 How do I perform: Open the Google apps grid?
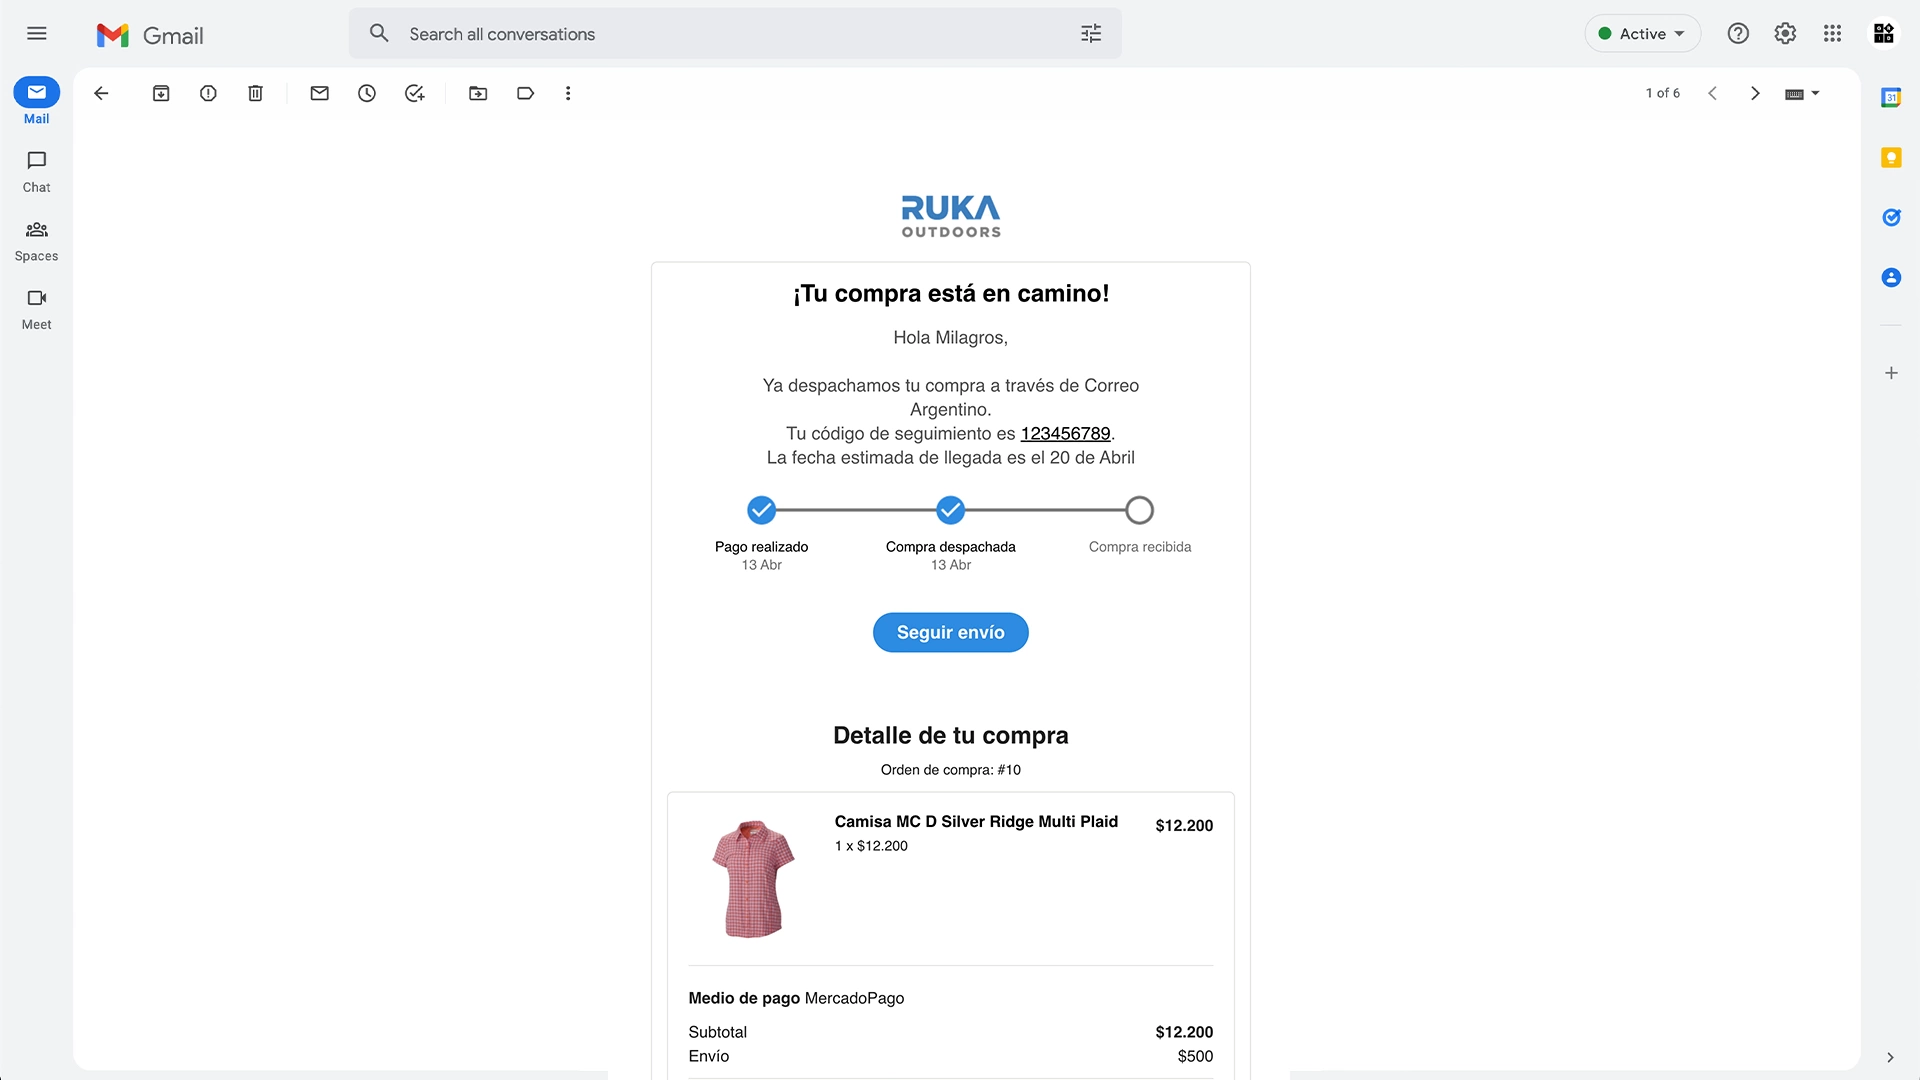[1832, 34]
